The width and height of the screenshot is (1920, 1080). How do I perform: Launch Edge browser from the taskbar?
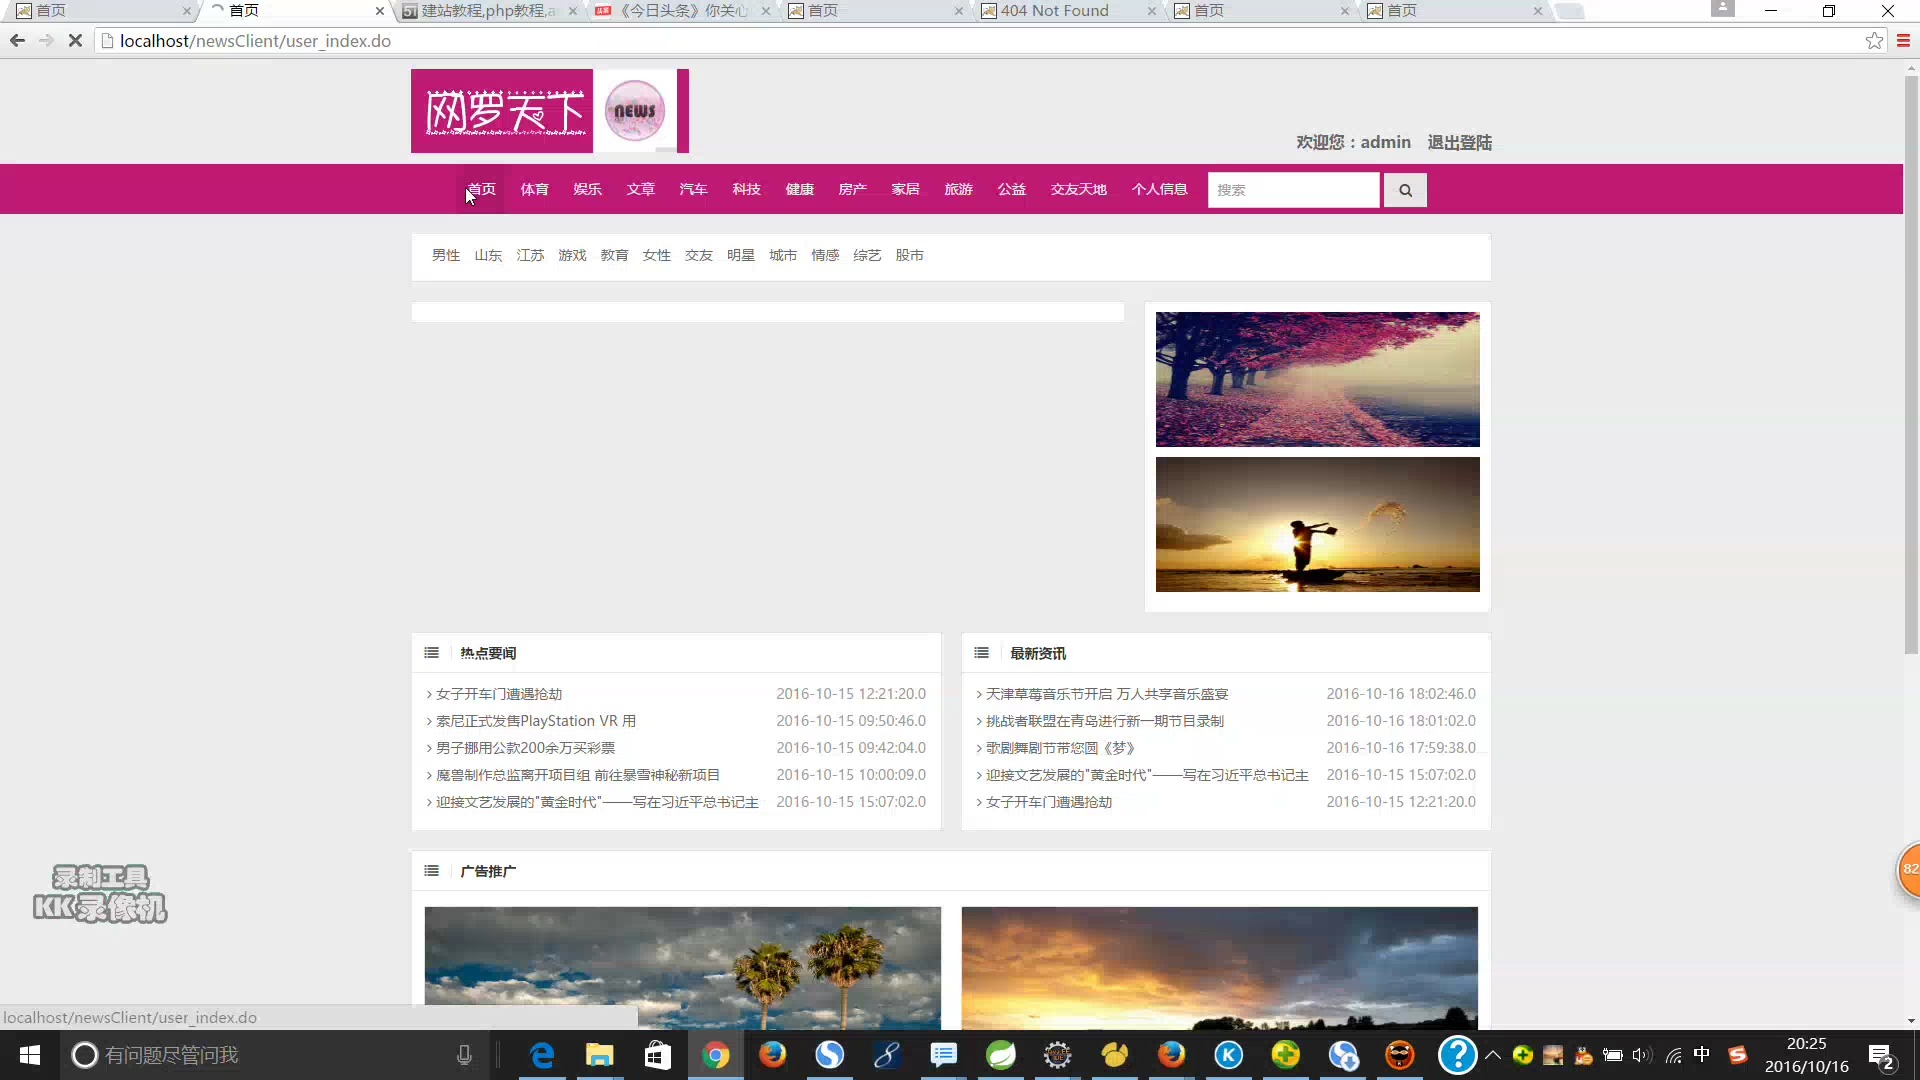coord(542,1055)
